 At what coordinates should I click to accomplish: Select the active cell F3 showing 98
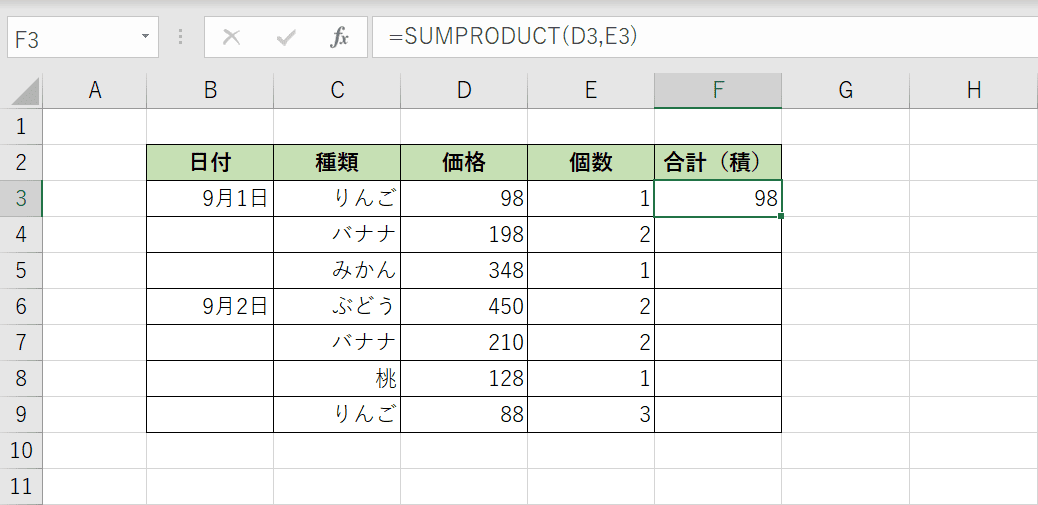point(718,199)
